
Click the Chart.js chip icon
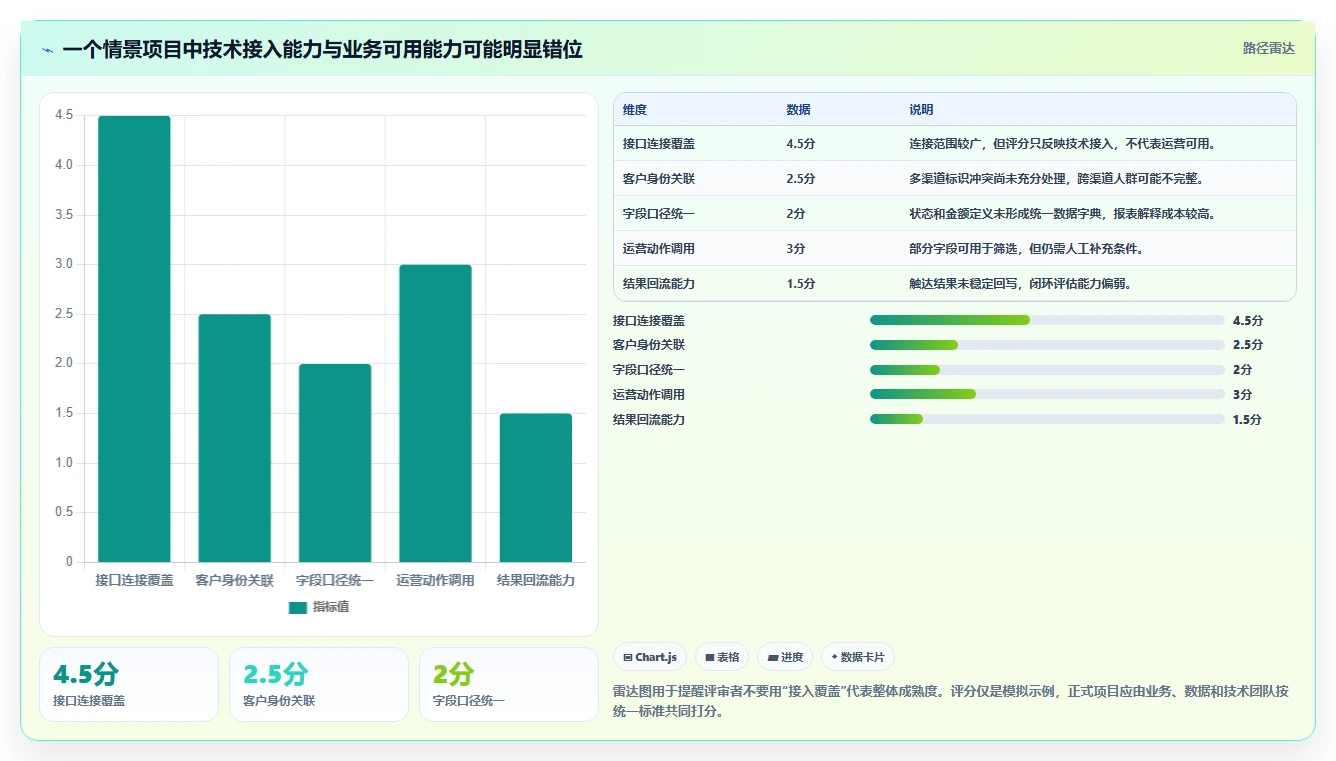click(627, 658)
